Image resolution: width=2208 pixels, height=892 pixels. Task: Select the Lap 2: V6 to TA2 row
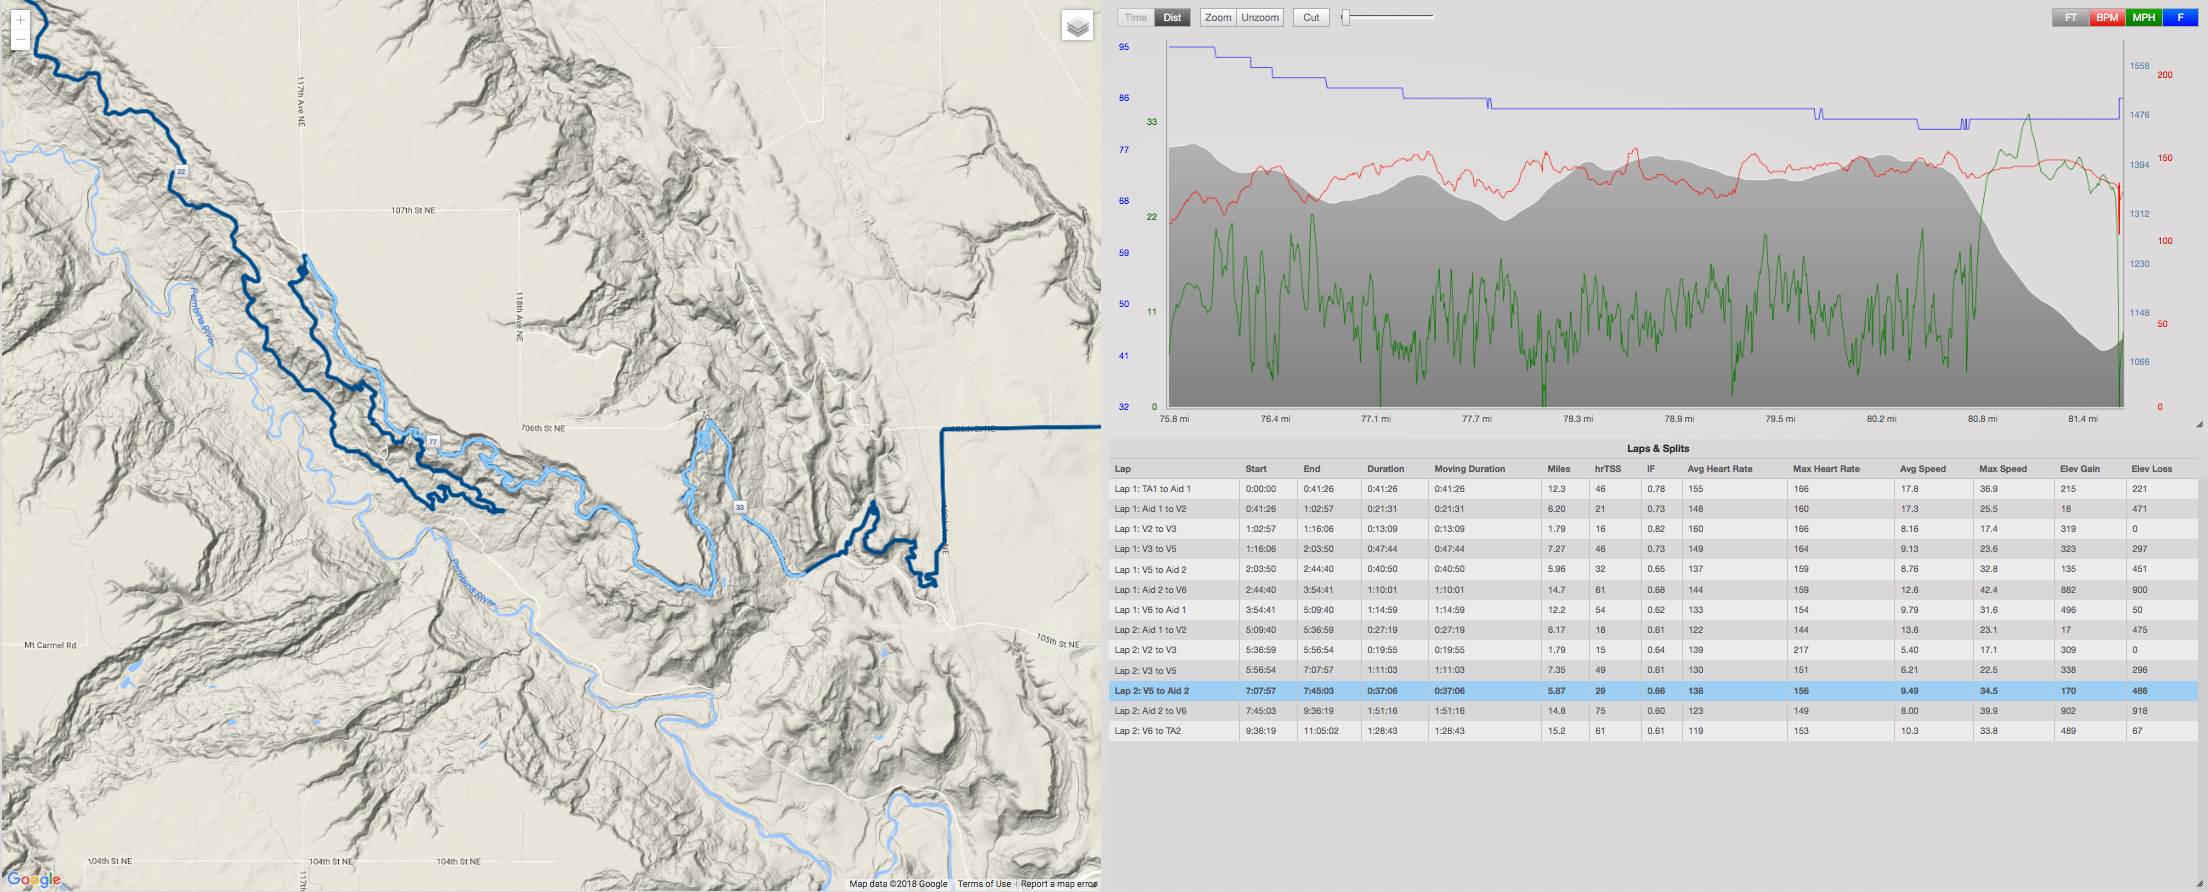coord(1653,731)
